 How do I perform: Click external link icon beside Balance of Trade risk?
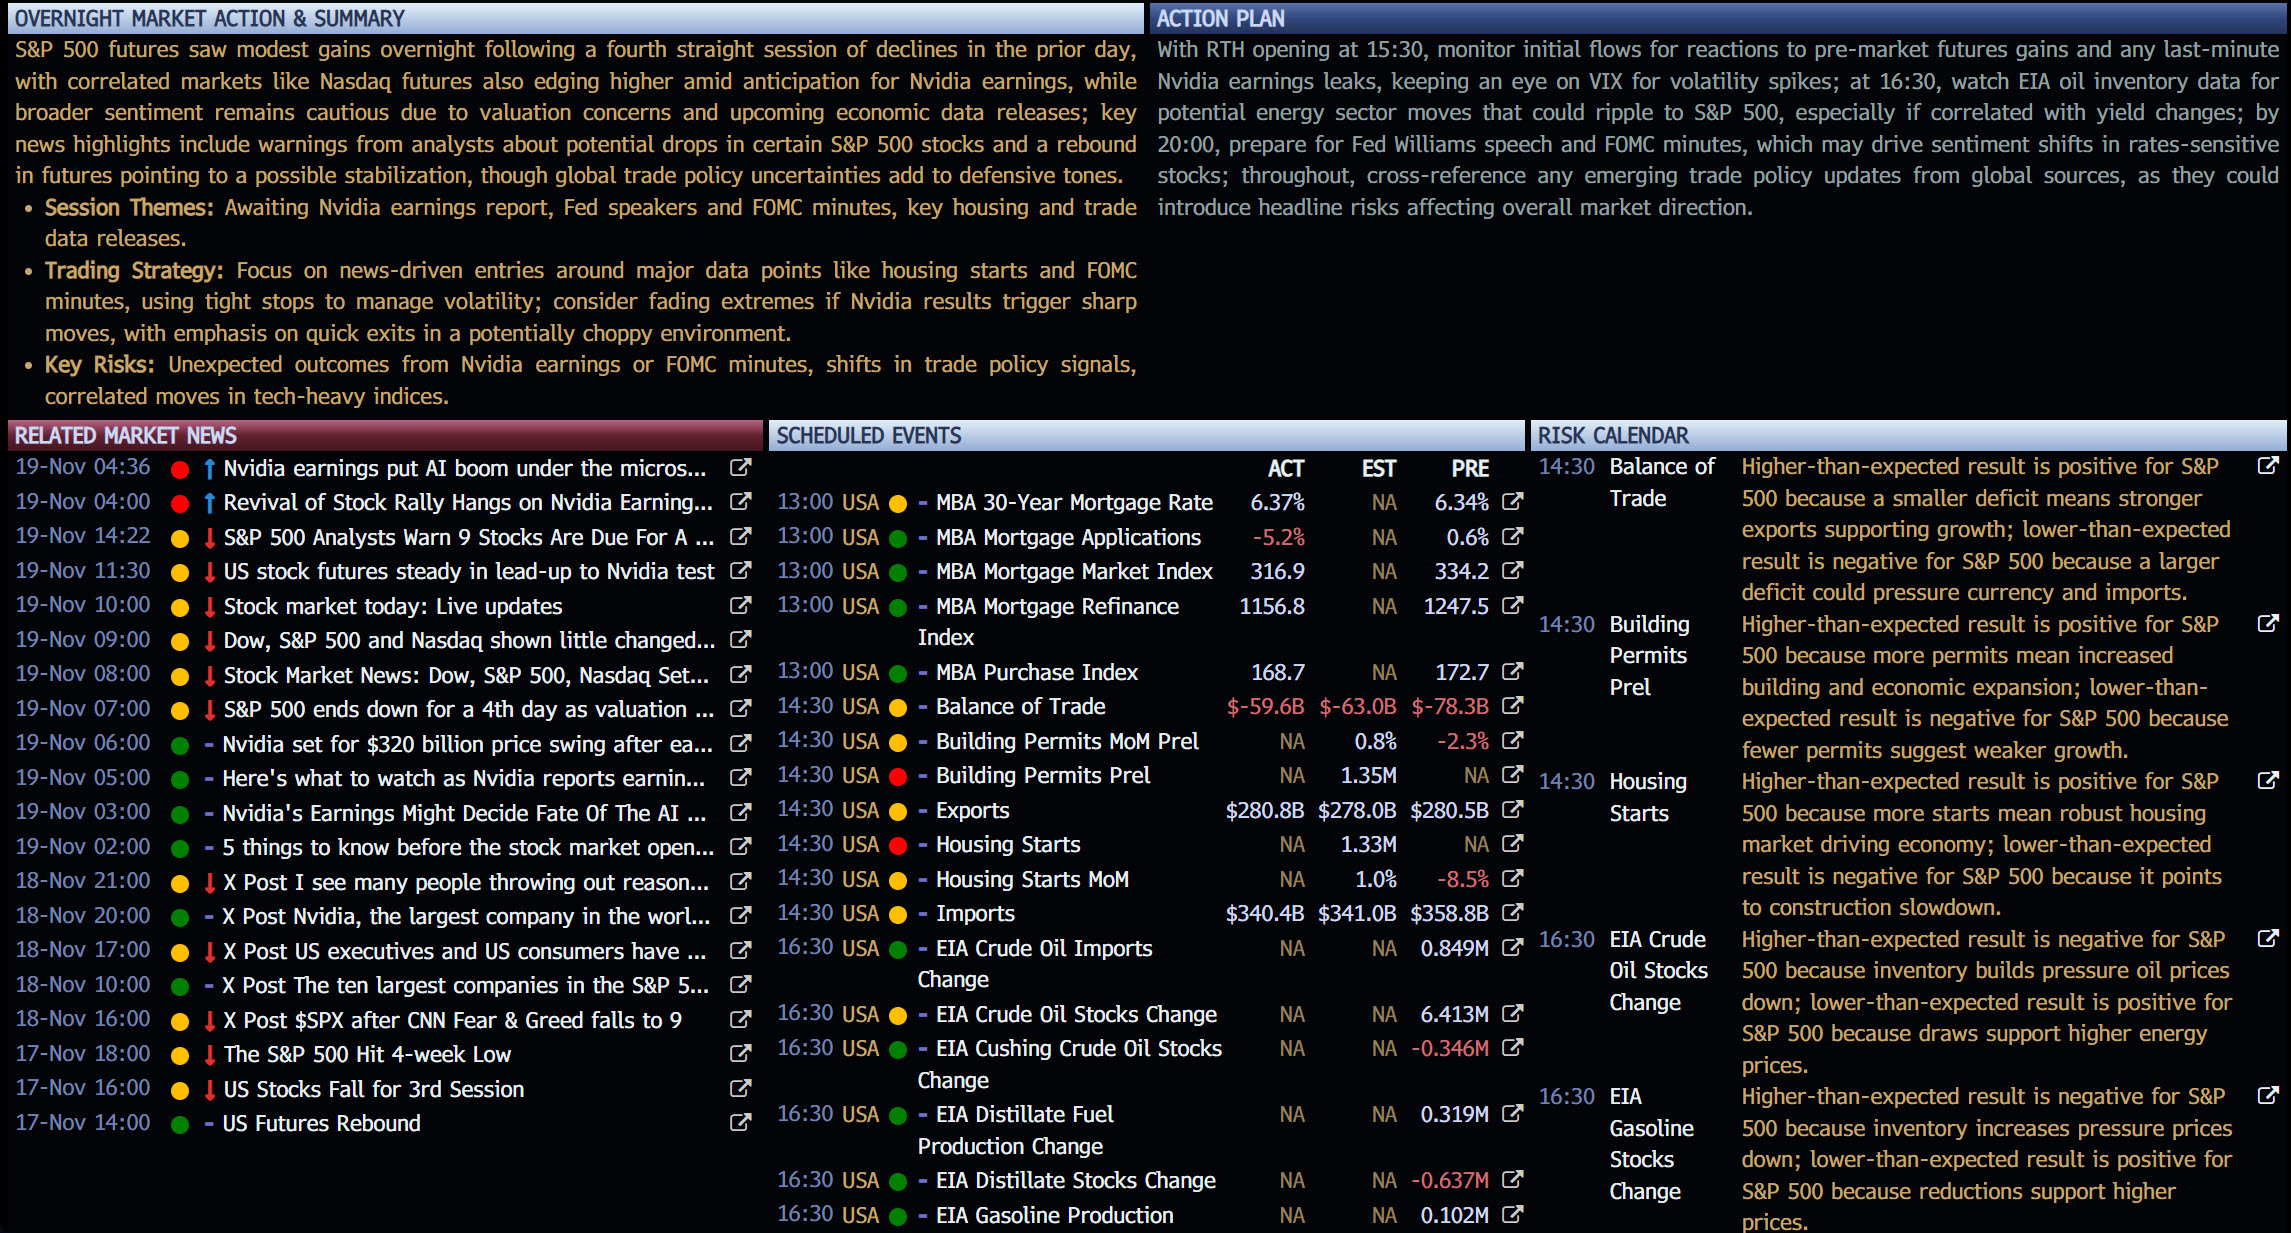(2268, 466)
